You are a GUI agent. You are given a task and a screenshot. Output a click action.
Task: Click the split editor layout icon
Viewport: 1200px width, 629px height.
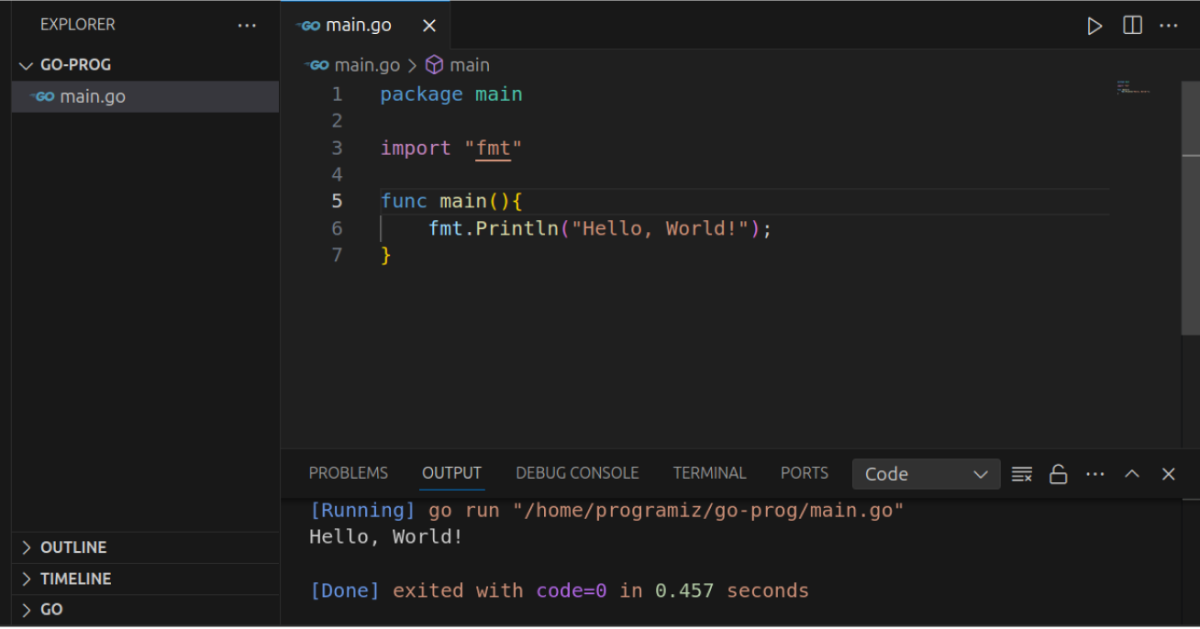1132,26
